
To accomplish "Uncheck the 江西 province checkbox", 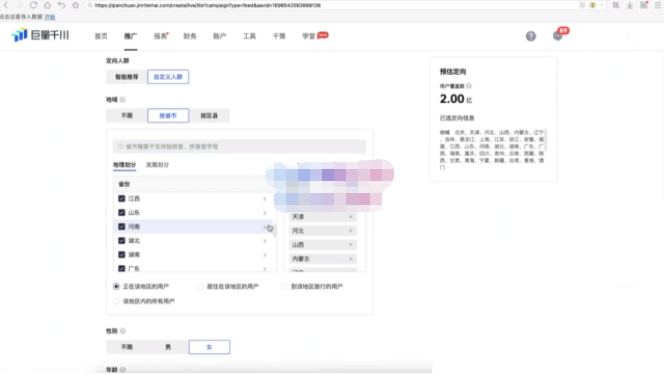I will (122, 199).
